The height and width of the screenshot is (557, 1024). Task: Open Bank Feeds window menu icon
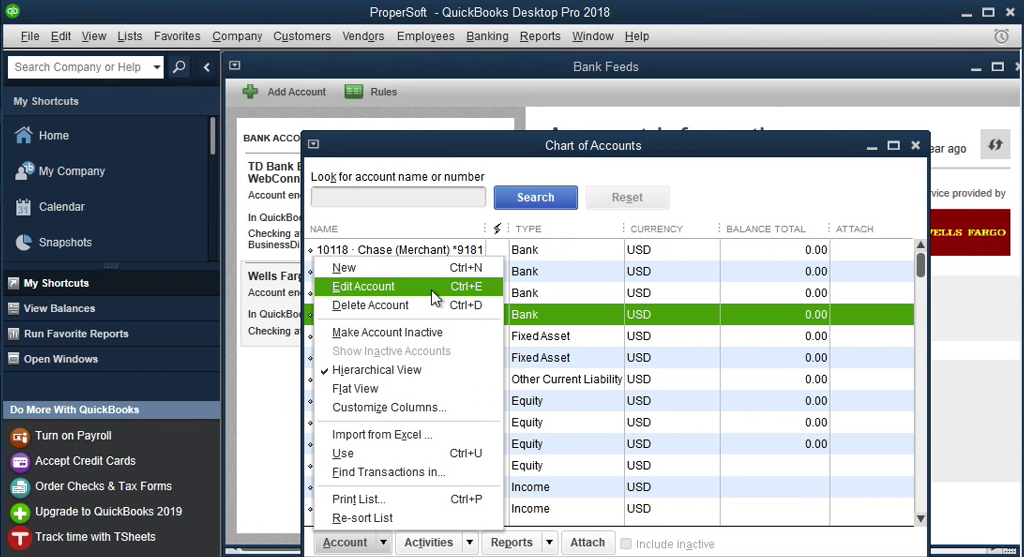click(234, 65)
